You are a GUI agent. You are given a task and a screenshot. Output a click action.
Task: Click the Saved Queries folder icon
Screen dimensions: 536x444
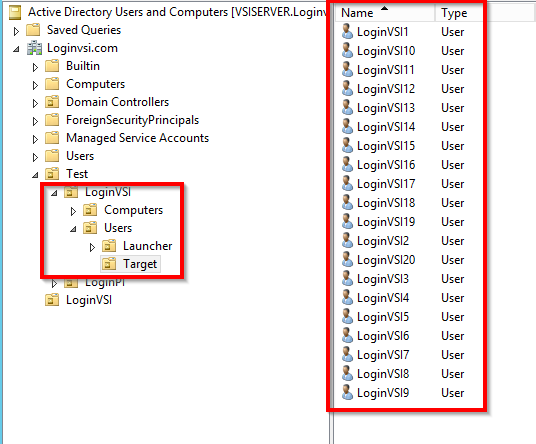coord(33,30)
